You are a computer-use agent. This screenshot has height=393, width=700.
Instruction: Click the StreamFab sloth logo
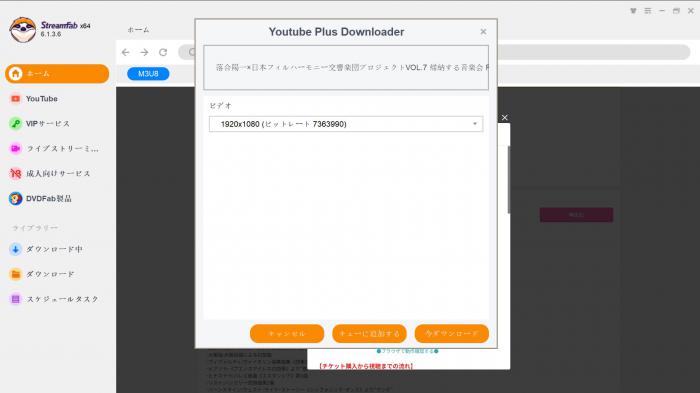tap(22, 29)
